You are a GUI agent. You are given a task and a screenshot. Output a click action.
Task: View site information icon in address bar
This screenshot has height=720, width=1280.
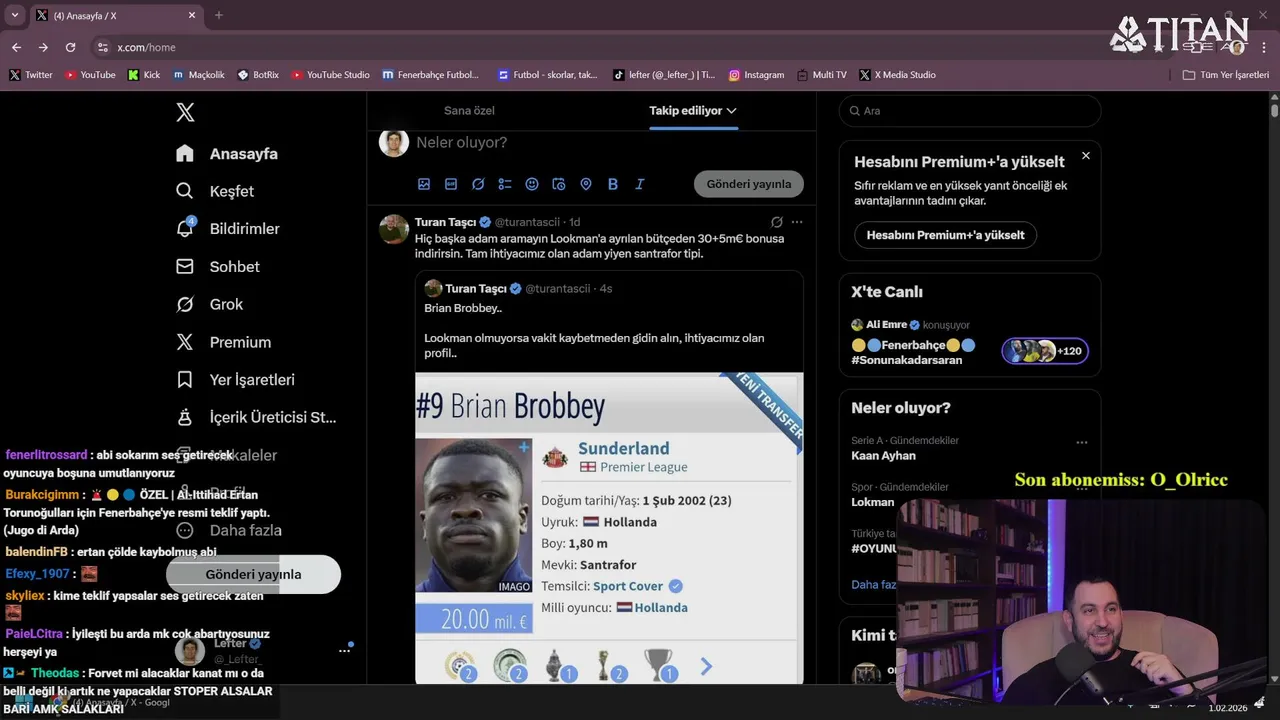coord(101,47)
